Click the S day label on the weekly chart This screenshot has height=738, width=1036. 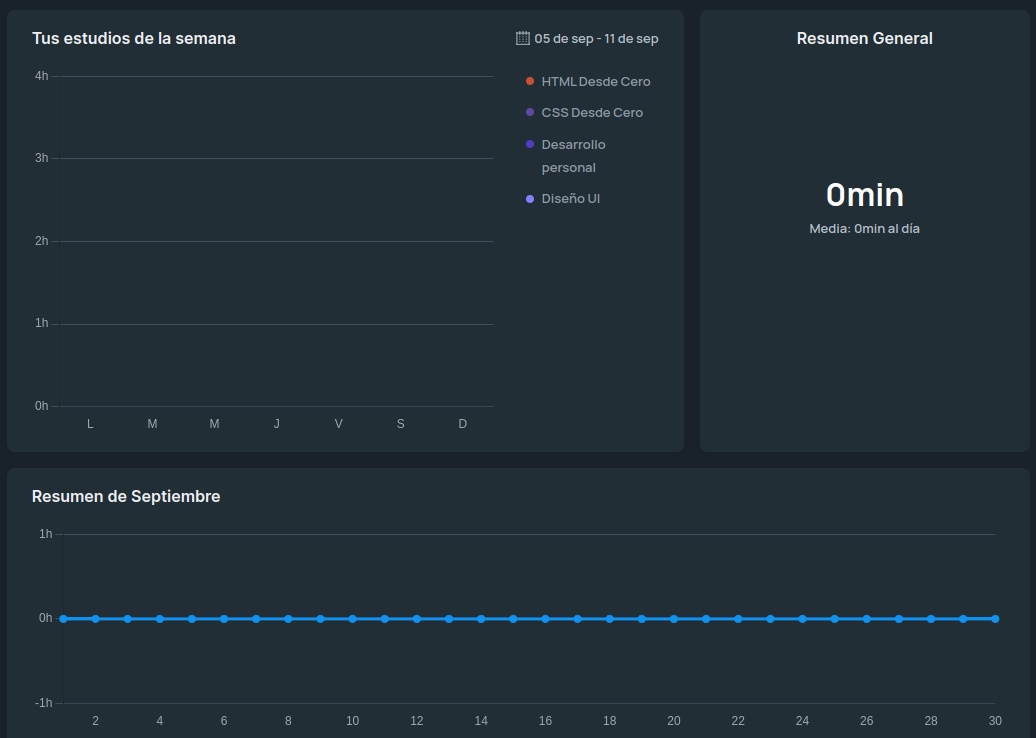tap(400, 424)
